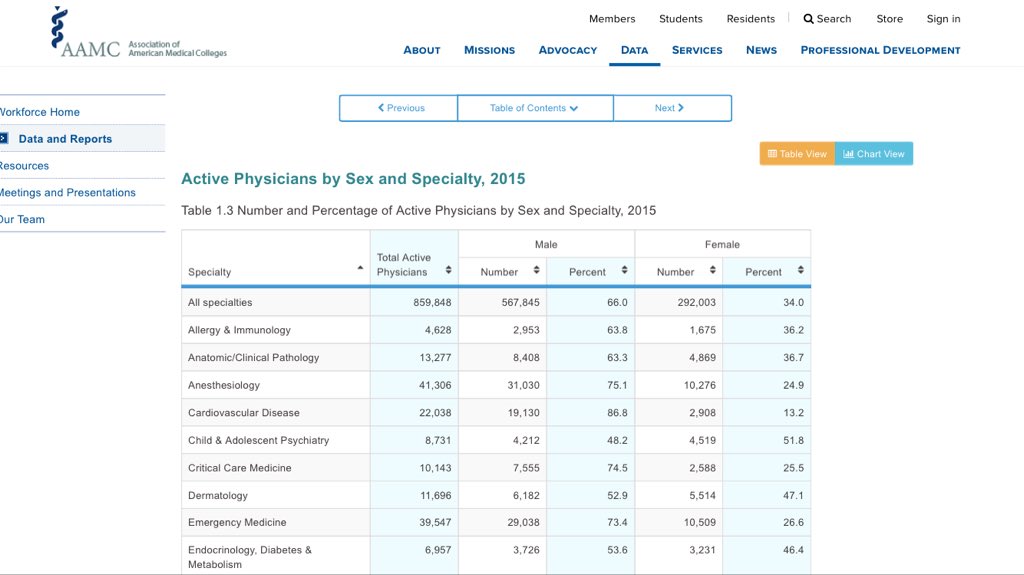Click the Residents link

[x=750, y=19]
